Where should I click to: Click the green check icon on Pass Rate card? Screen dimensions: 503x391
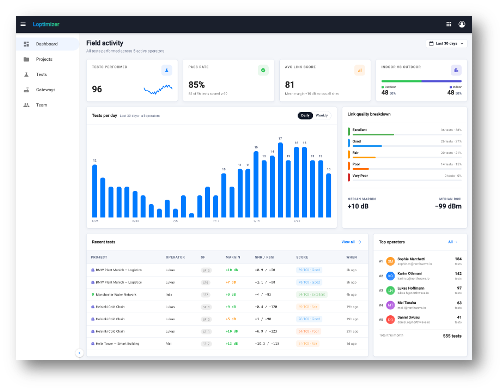click(263, 70)
